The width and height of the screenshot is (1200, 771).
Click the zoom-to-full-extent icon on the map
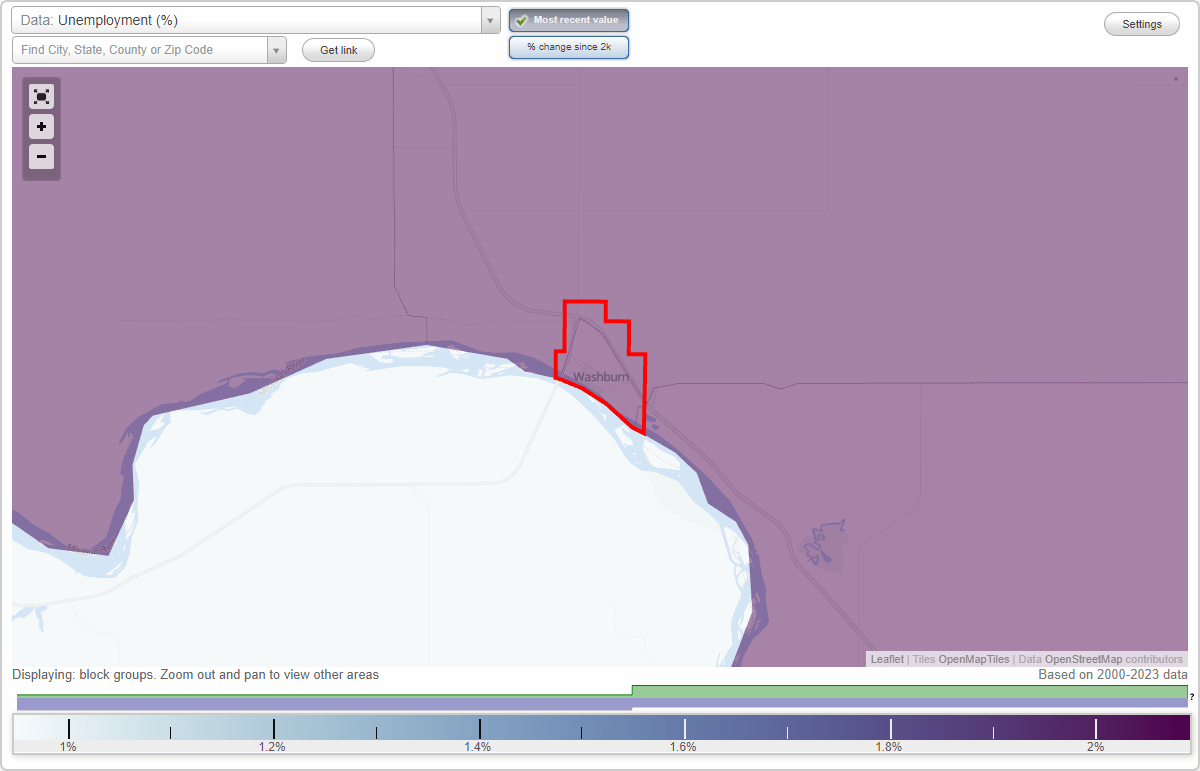tap(41, 96)
